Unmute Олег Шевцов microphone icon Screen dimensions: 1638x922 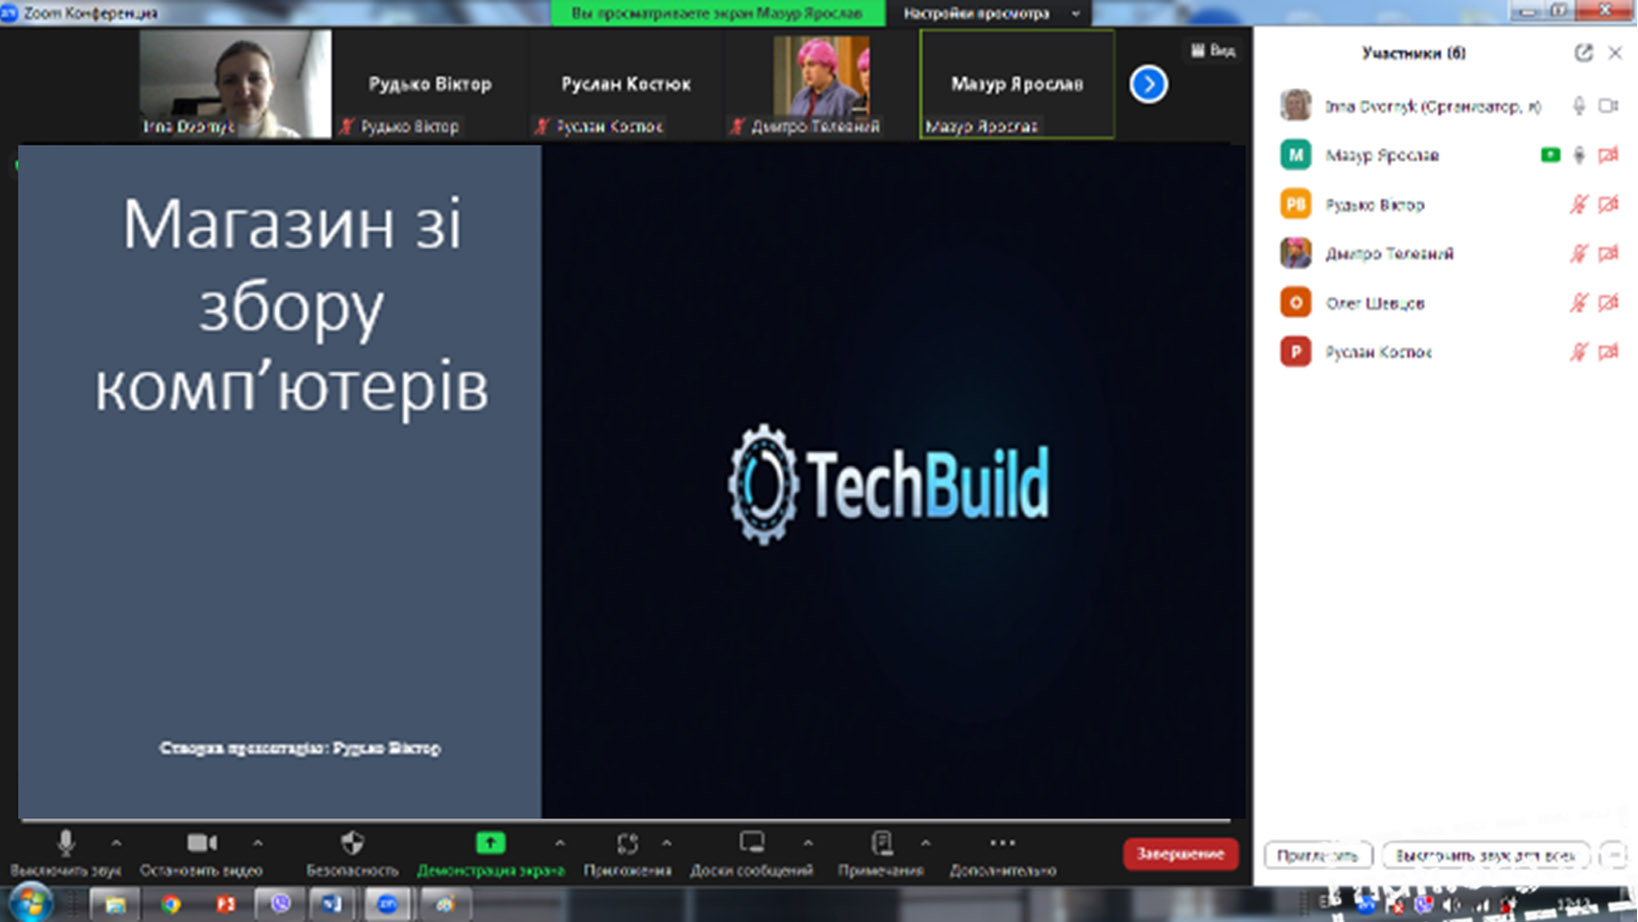(1579, 302)
